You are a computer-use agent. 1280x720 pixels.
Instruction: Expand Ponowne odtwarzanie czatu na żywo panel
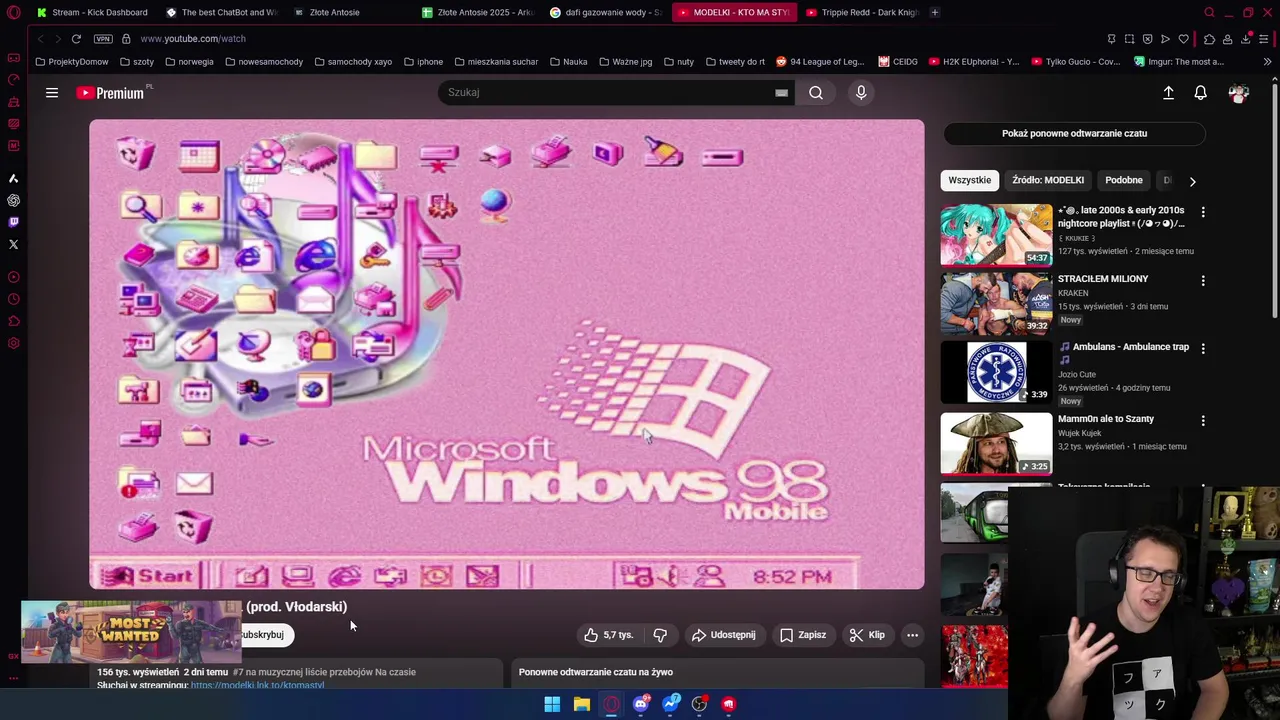[716, 673]
